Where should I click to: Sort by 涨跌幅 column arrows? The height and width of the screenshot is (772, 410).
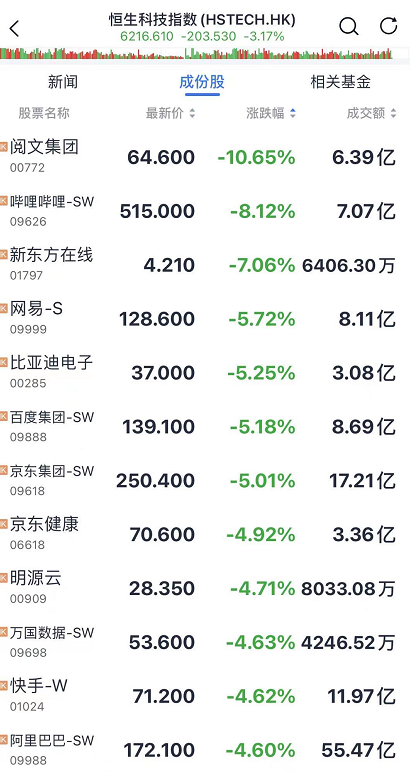point(292,114)
